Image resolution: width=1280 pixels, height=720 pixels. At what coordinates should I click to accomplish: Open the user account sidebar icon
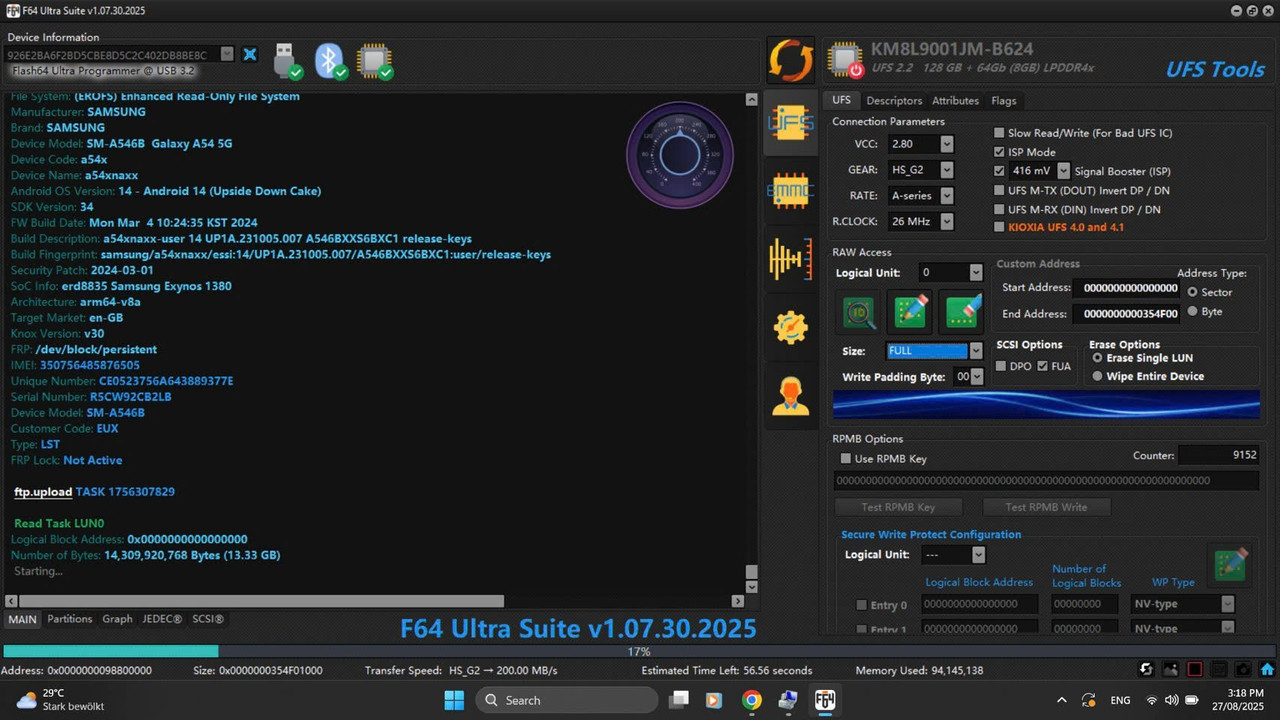coord(790,395)
